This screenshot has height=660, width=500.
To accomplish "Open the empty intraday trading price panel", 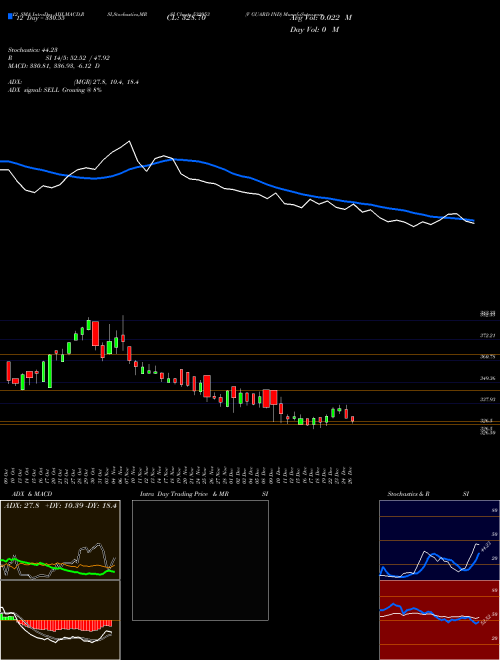I will [x=200, y=560].
